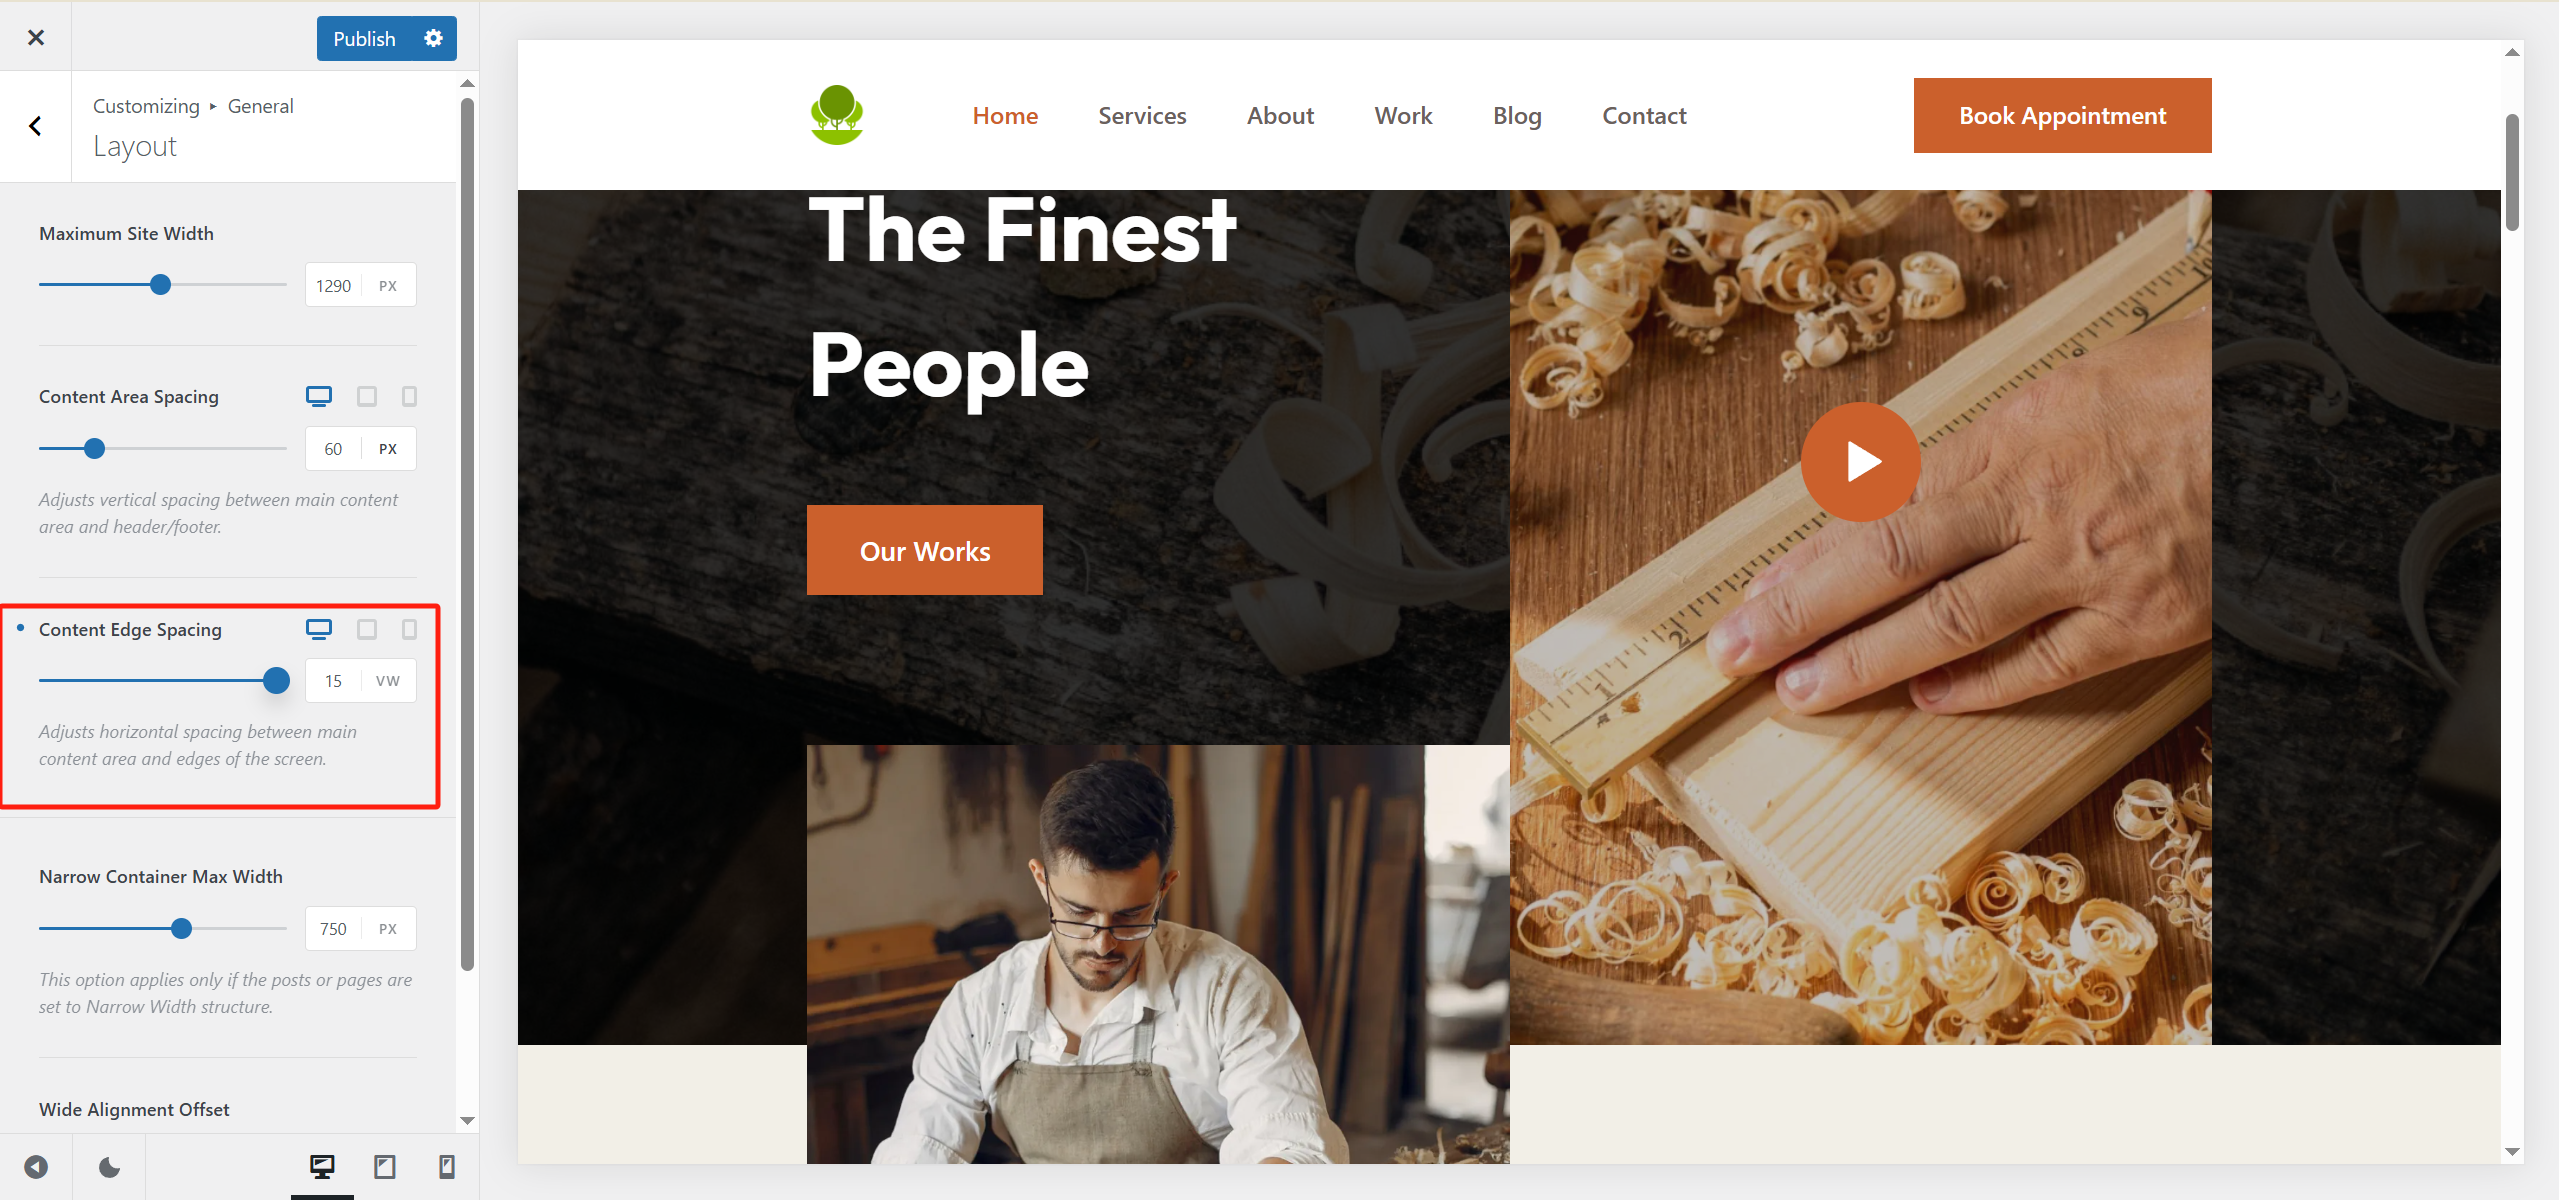Viewport: 2559px width, 1200px height.
Task: Change the VW unit for Content Edge Spacing
Action: pos(388,681)
